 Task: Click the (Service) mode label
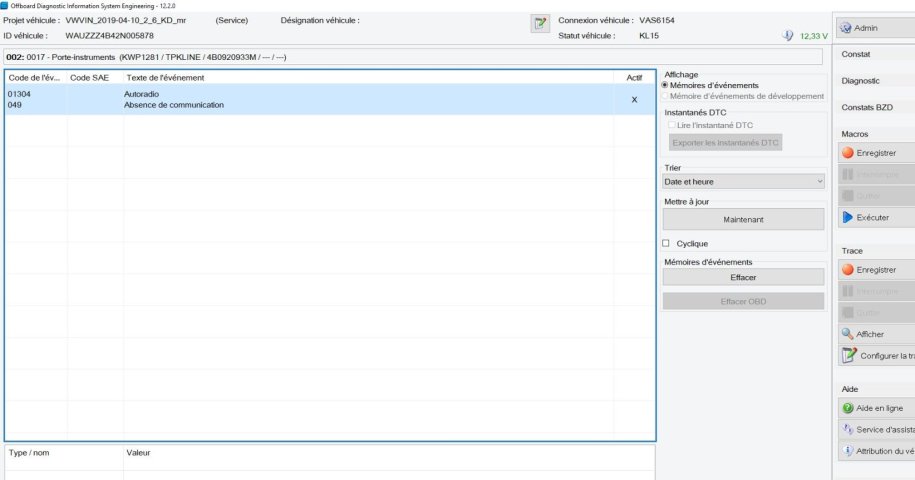[232, 20]
